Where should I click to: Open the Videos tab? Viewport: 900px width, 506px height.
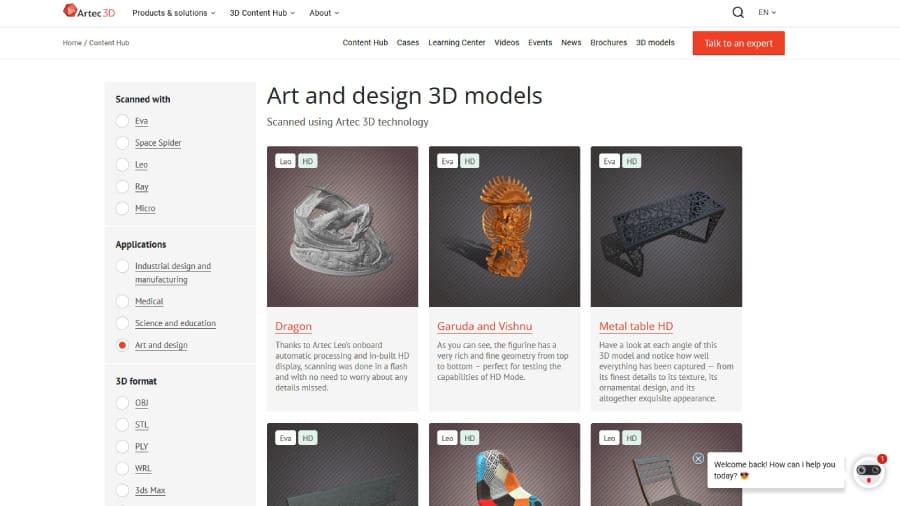click(x=506, y=42)
